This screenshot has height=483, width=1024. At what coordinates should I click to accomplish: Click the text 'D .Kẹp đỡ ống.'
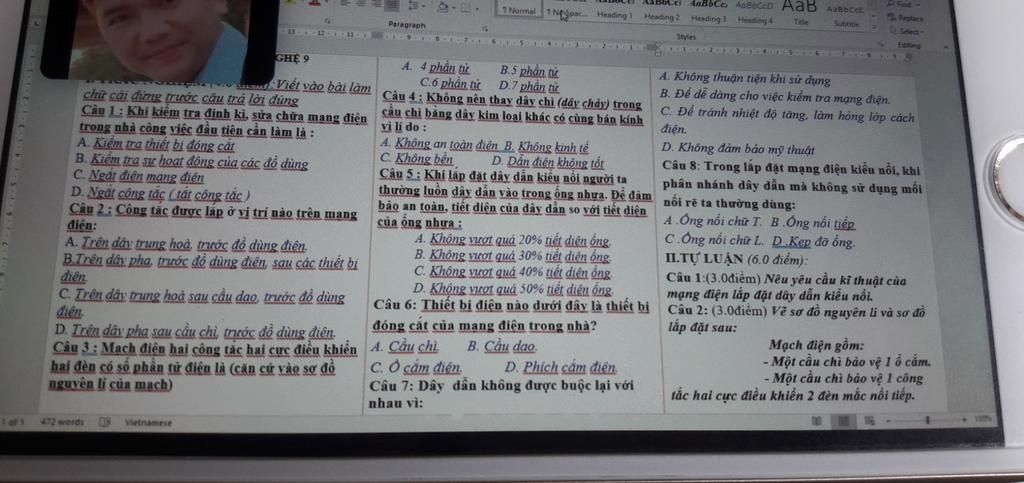click(x=813, y=243)
